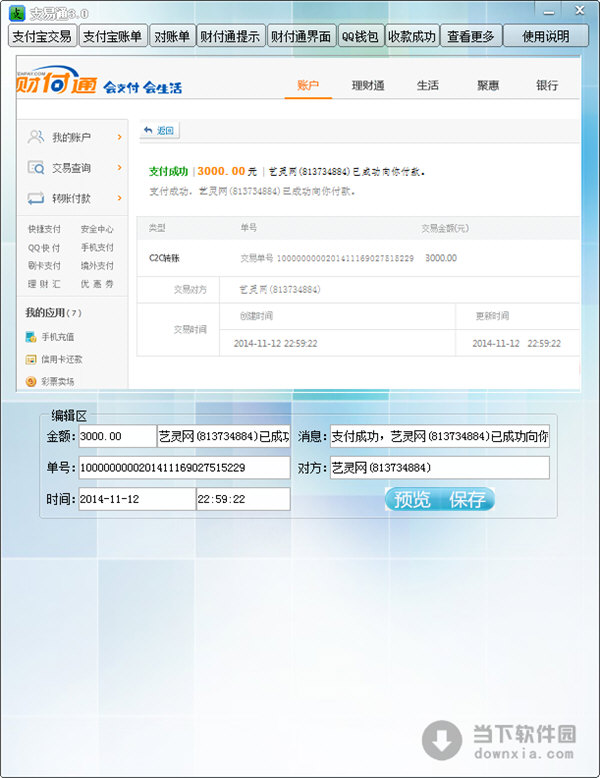The height and width of the screenshot is (778, 600).
Task: Click the 金额 amount input field
Action: pos(116,437)
